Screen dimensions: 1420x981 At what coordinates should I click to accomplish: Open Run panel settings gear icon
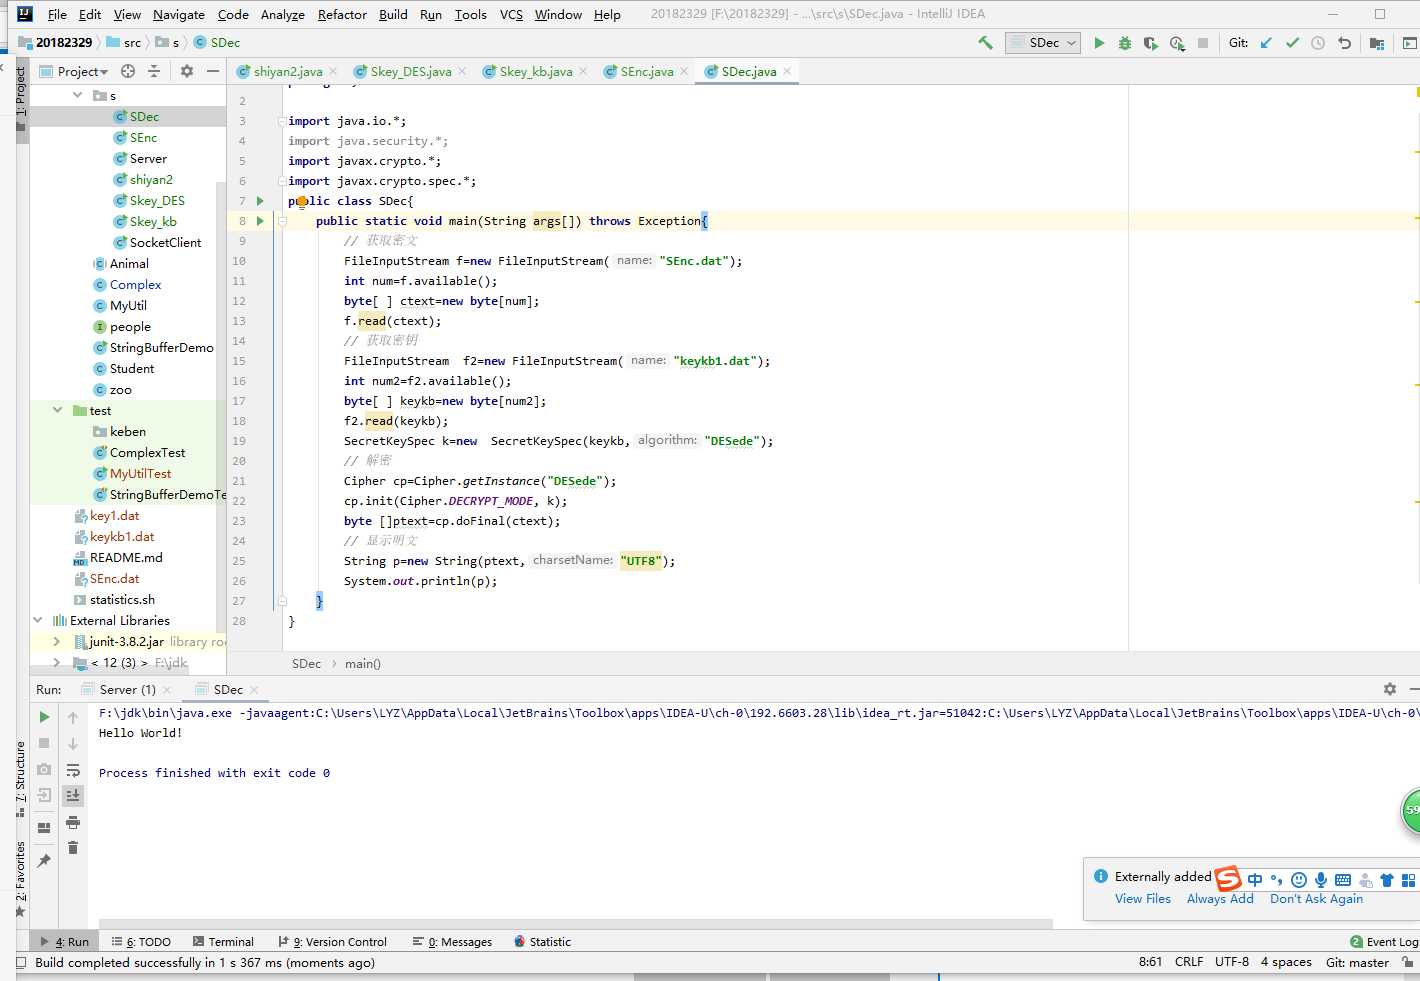pyautogui.click(x=1389, y=689)
